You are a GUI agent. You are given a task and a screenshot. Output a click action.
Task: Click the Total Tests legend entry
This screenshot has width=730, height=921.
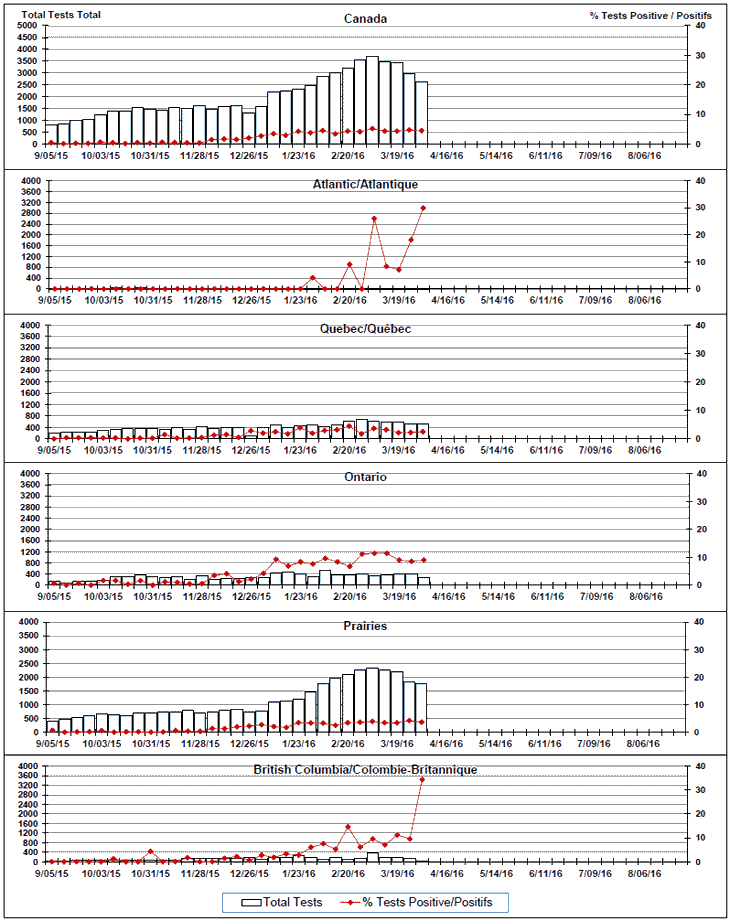click(x=293, y=902)
